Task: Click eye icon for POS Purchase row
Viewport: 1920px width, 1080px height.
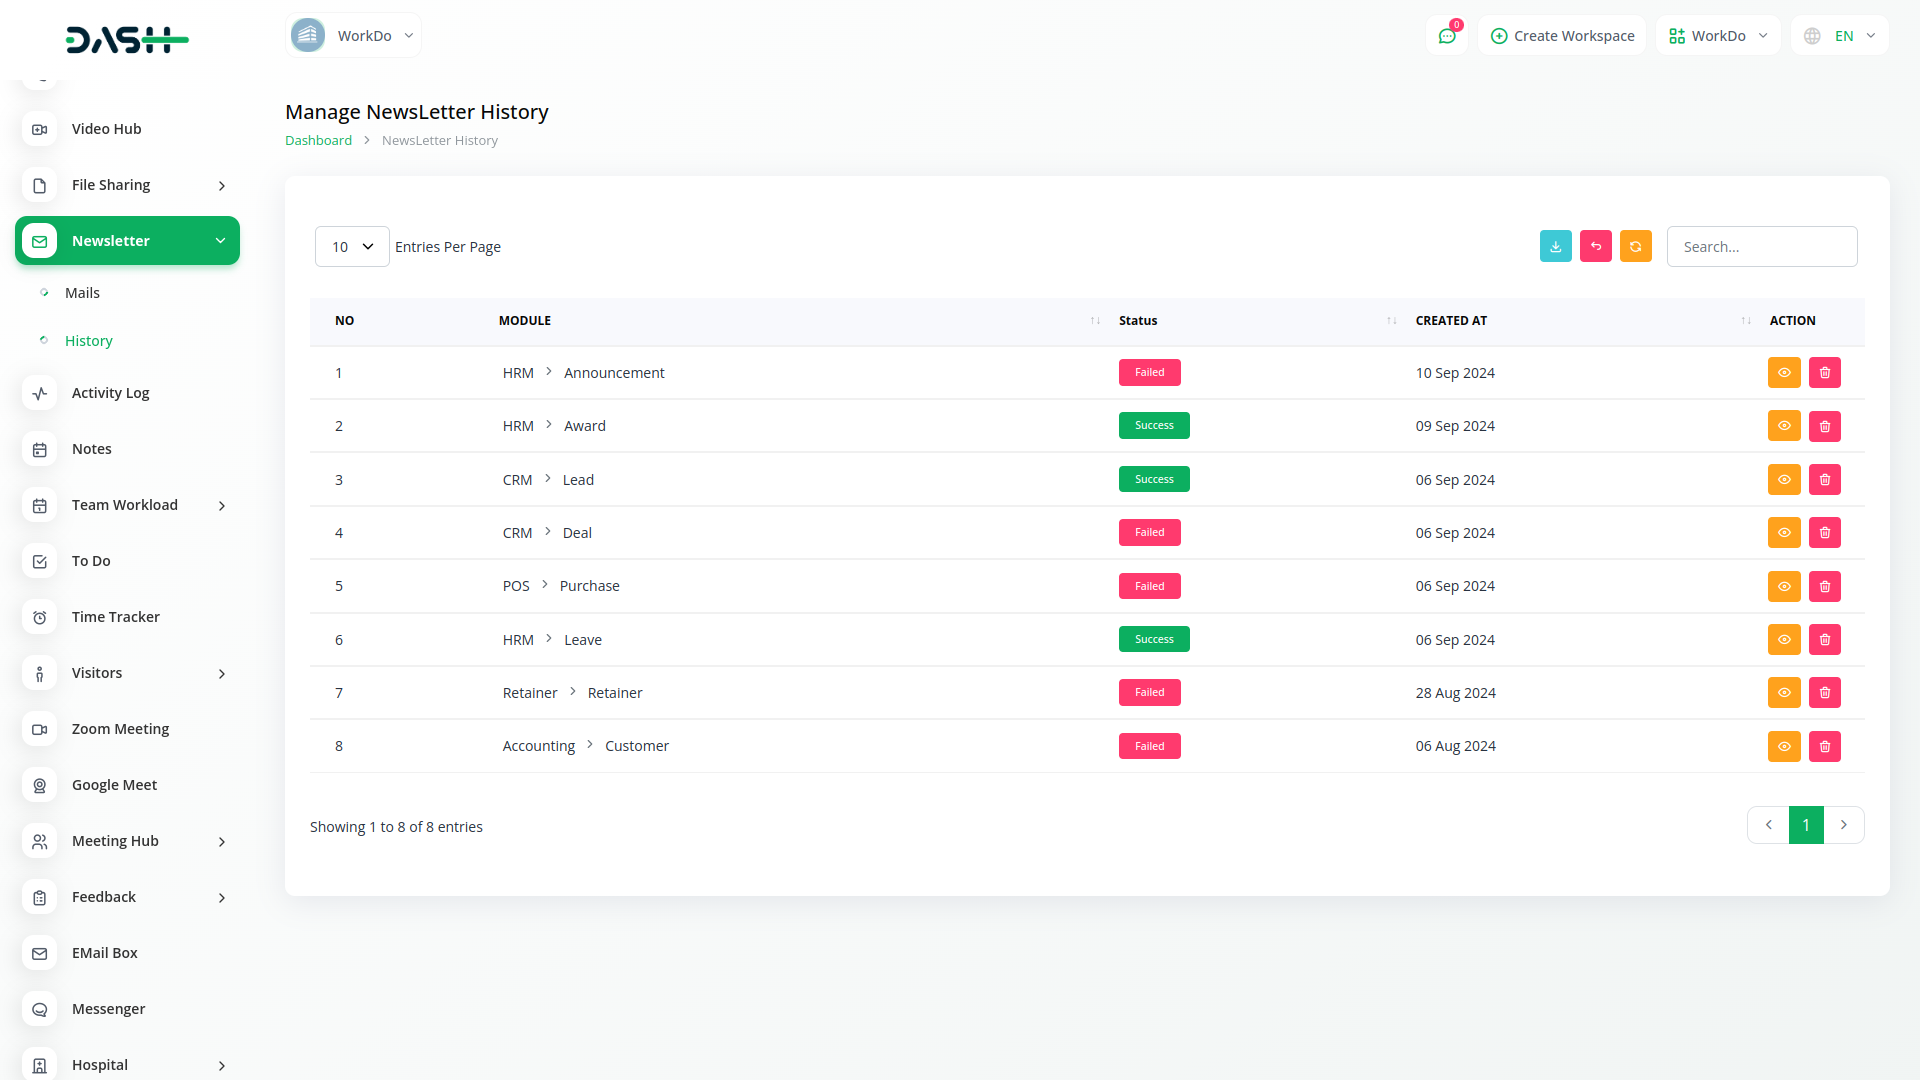Action: [1783, 586]
